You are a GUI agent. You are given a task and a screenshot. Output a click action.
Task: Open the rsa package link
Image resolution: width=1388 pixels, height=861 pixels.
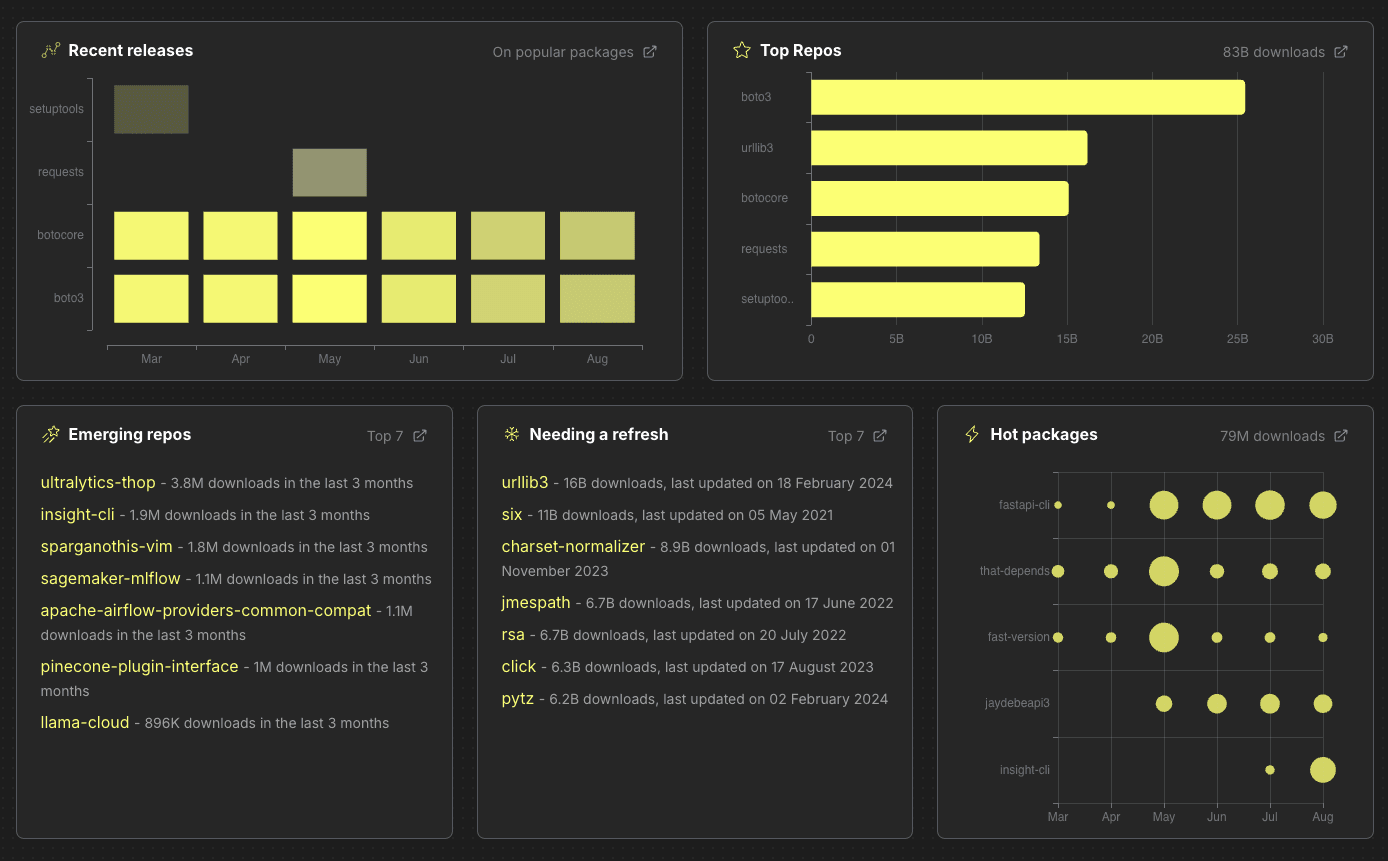point(513,635)
